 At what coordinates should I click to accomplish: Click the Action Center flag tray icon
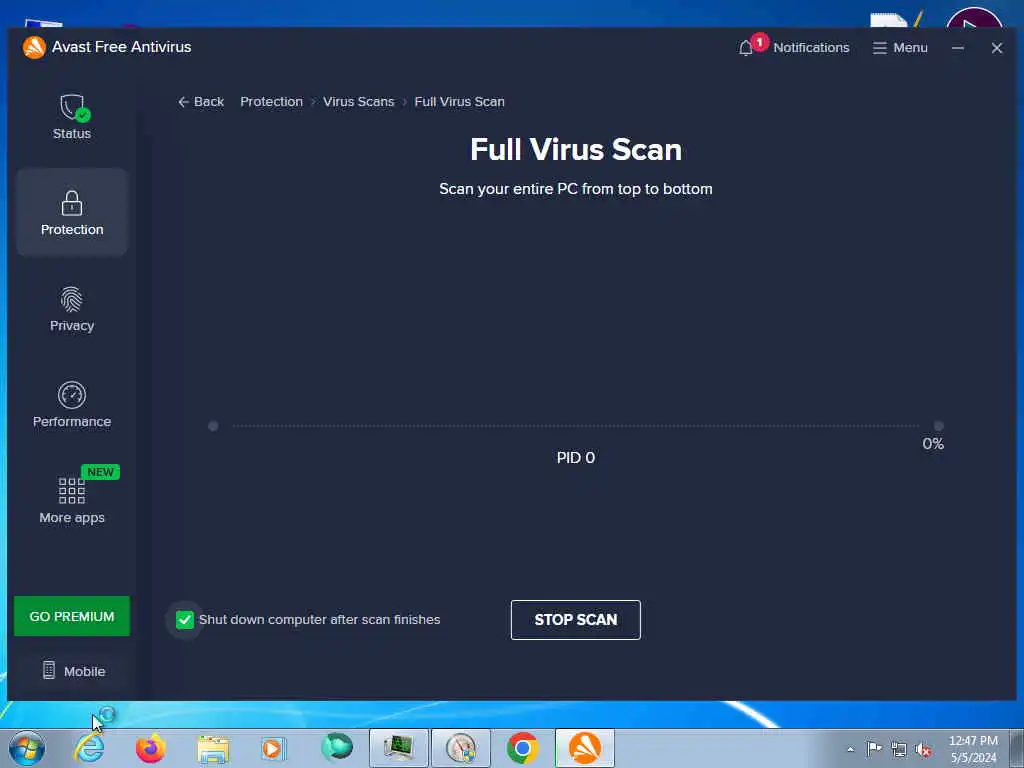coord(874,749)
